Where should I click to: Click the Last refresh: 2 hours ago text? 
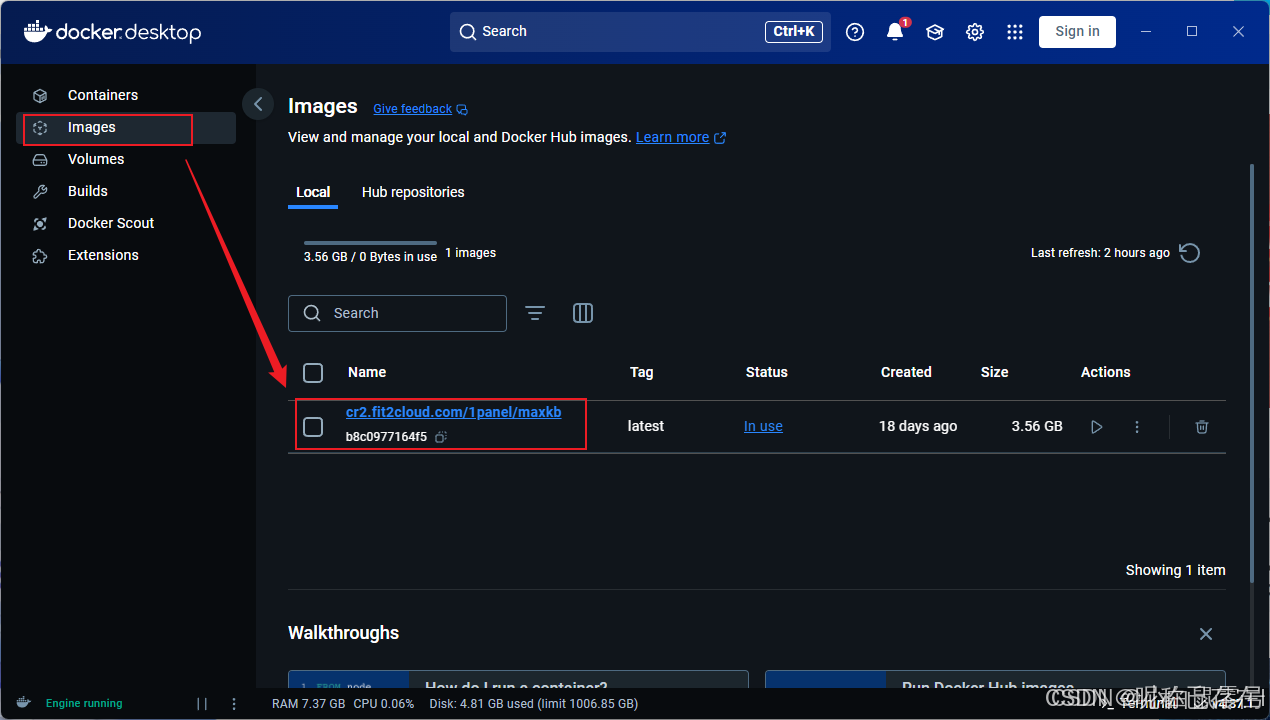[x=1100, y=253]
